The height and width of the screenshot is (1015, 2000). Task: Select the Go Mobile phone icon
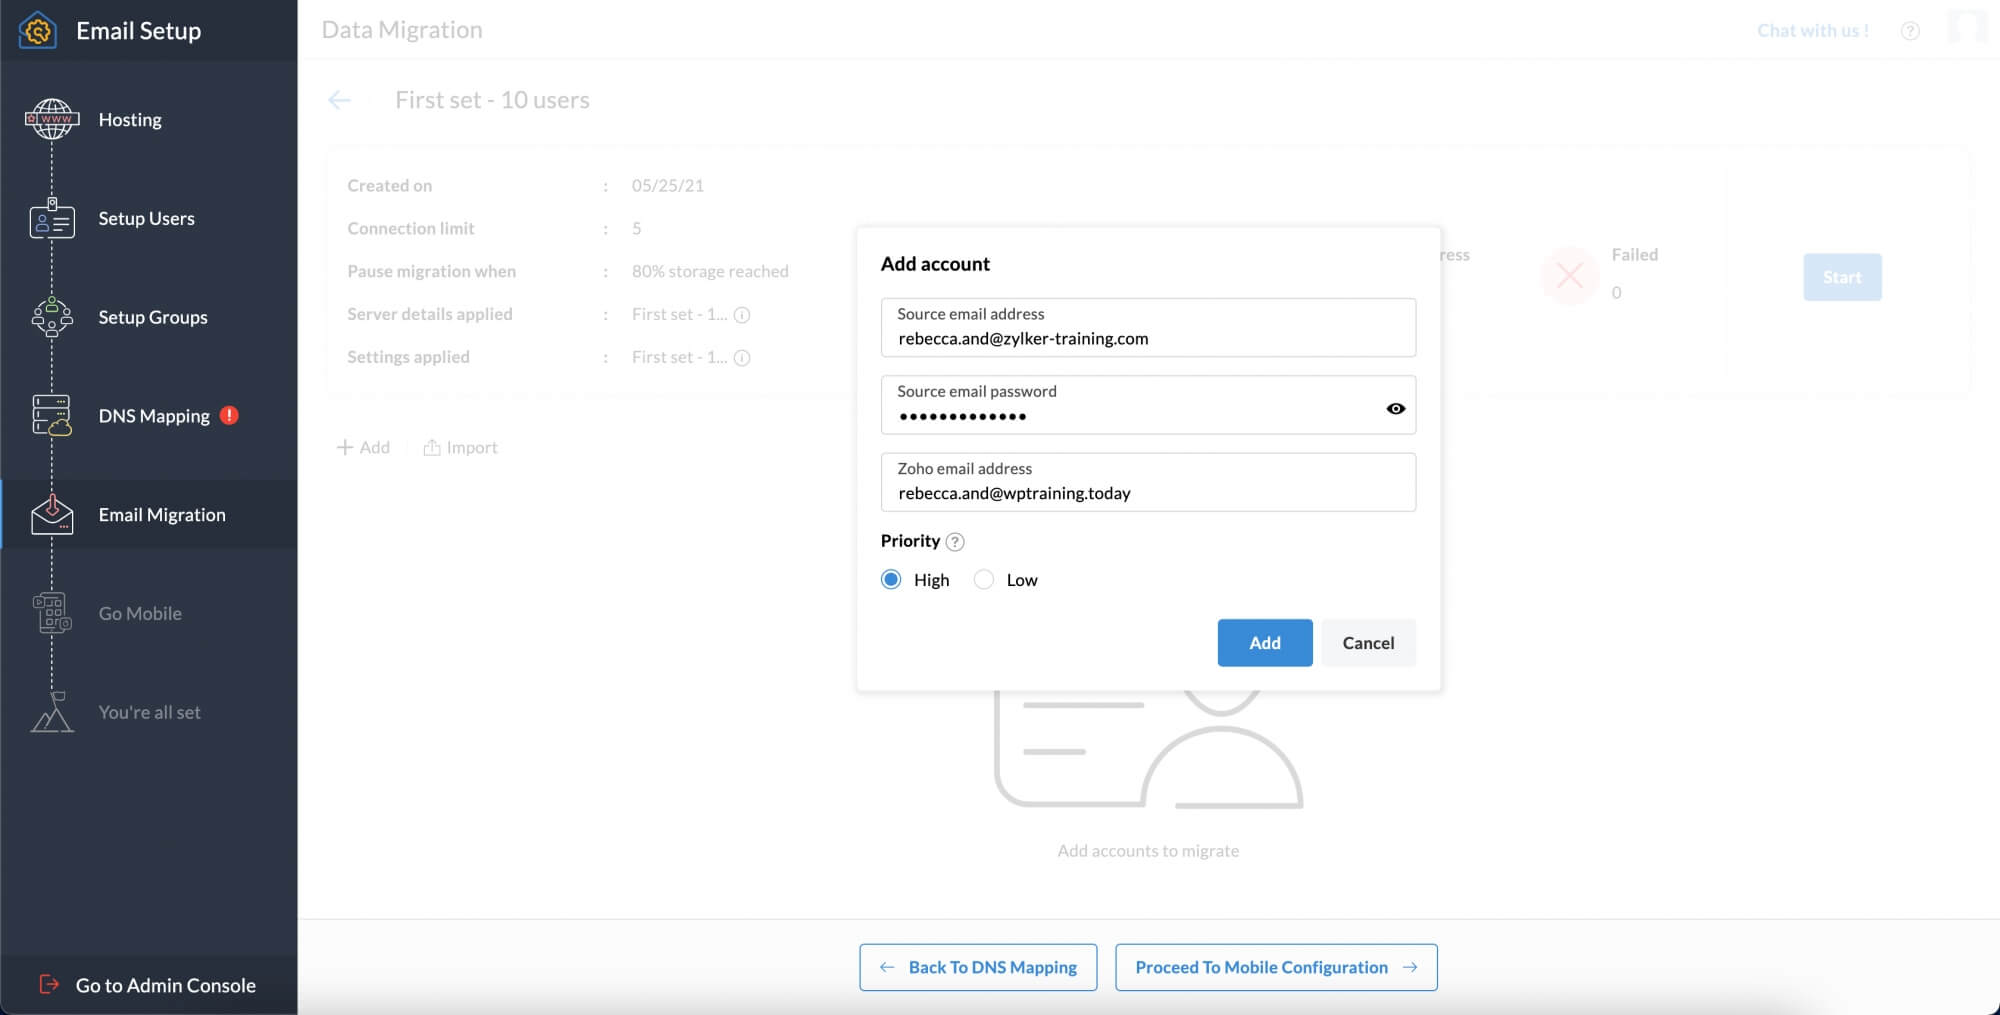pyautogui.click(x=51, y=613)
